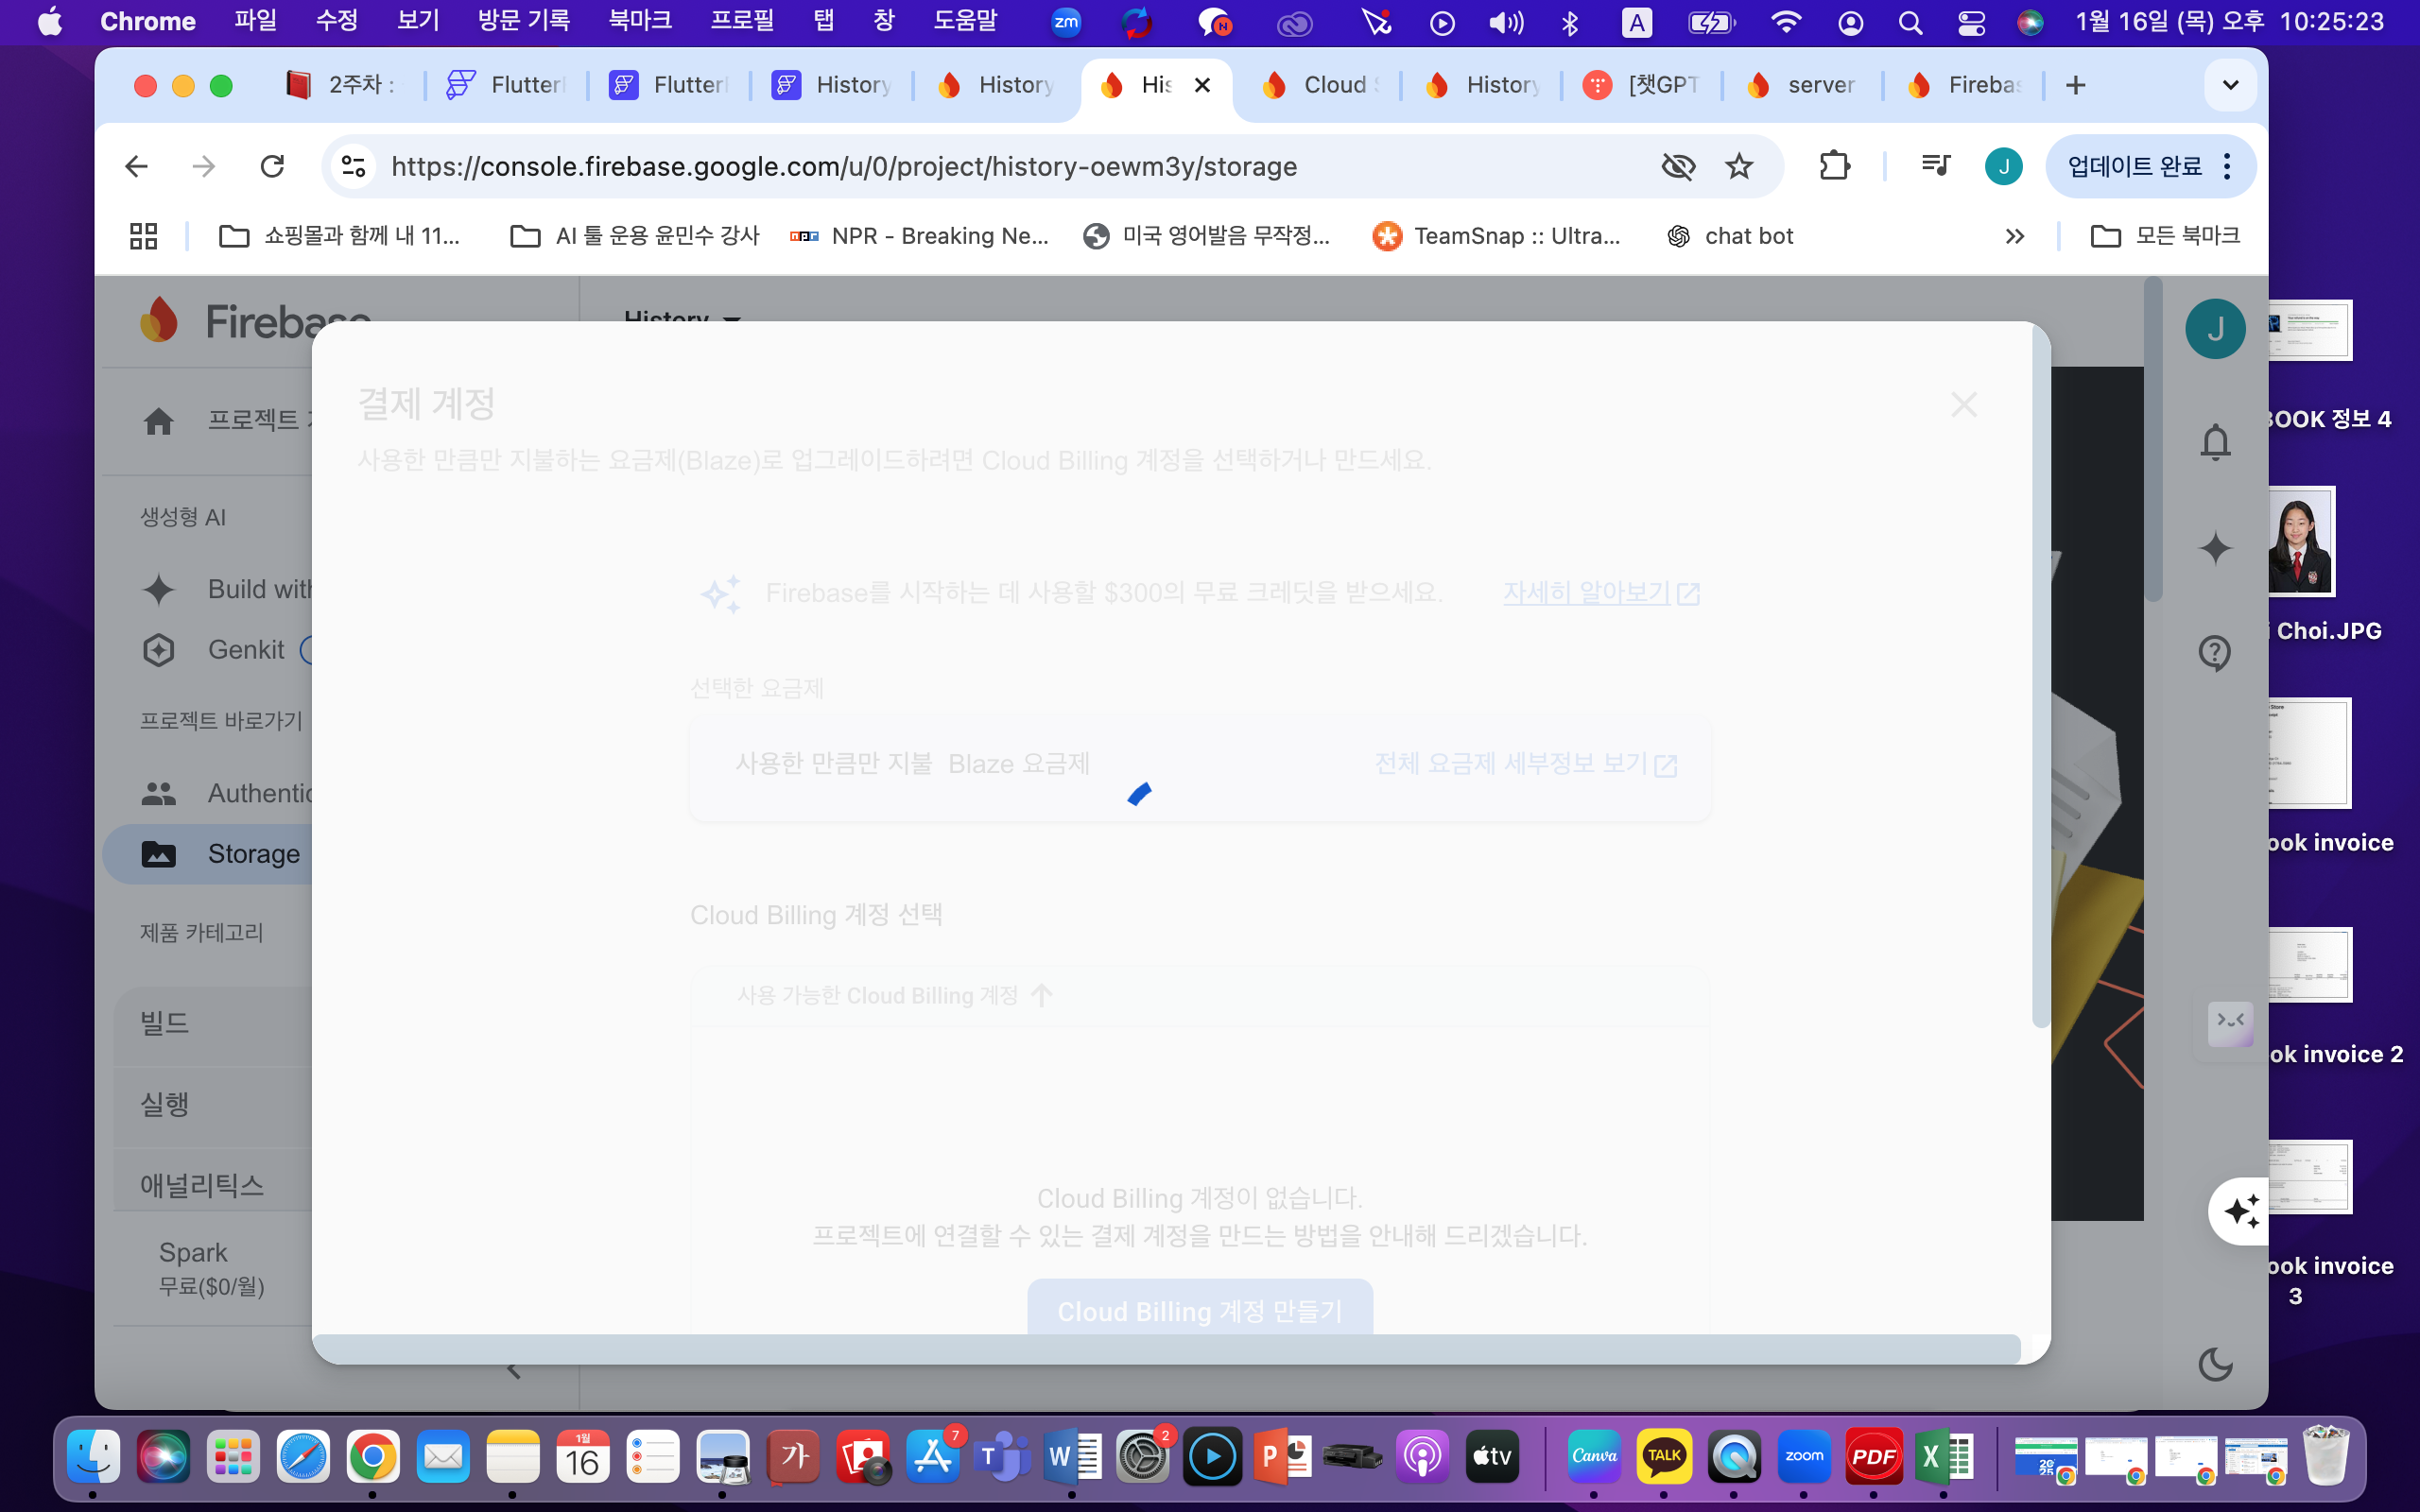
Task: Open KakaoTalk from the Dock
Action: tap(1664, 1457)
